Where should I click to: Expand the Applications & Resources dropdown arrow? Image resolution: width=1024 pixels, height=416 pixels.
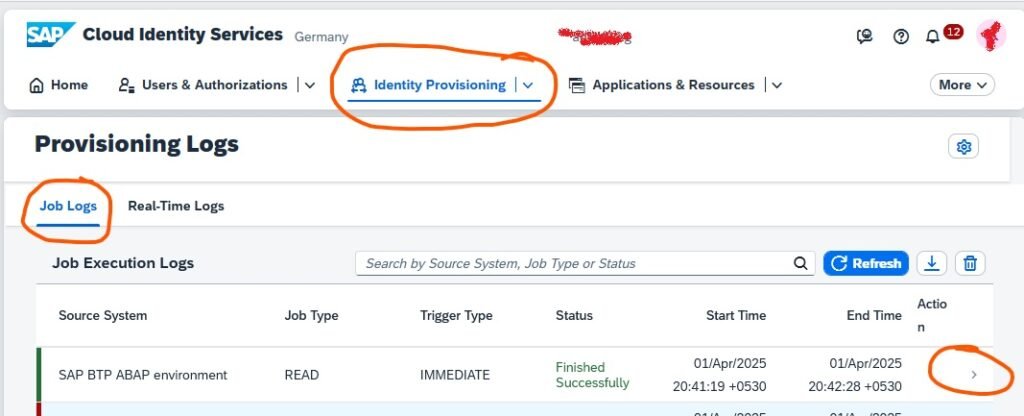[x=777, y=86]
